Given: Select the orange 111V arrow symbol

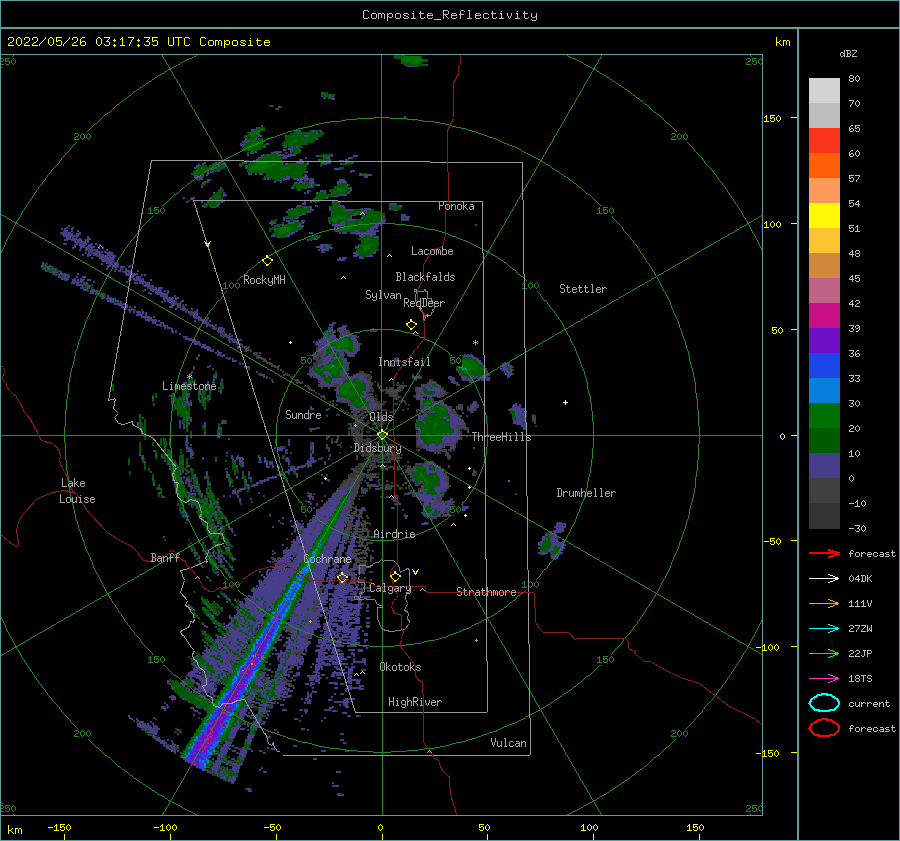Looking at the screenshot, I should 824,603.
